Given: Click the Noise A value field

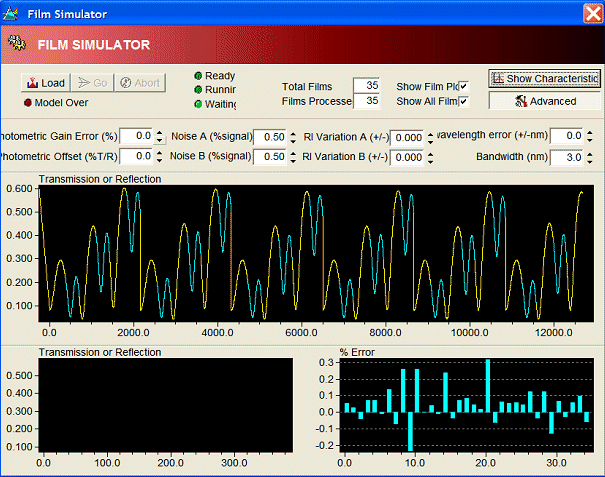Looking at the screenshot, I should (x=270, y=137).
